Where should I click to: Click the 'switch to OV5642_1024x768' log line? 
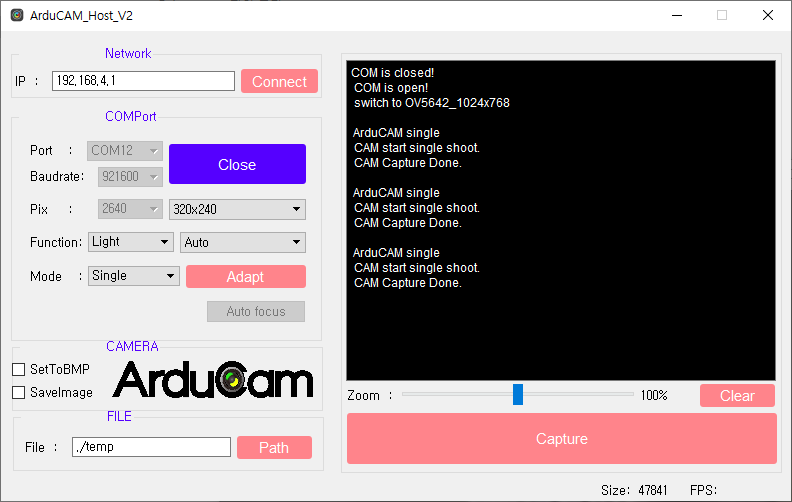pos(432,103)
